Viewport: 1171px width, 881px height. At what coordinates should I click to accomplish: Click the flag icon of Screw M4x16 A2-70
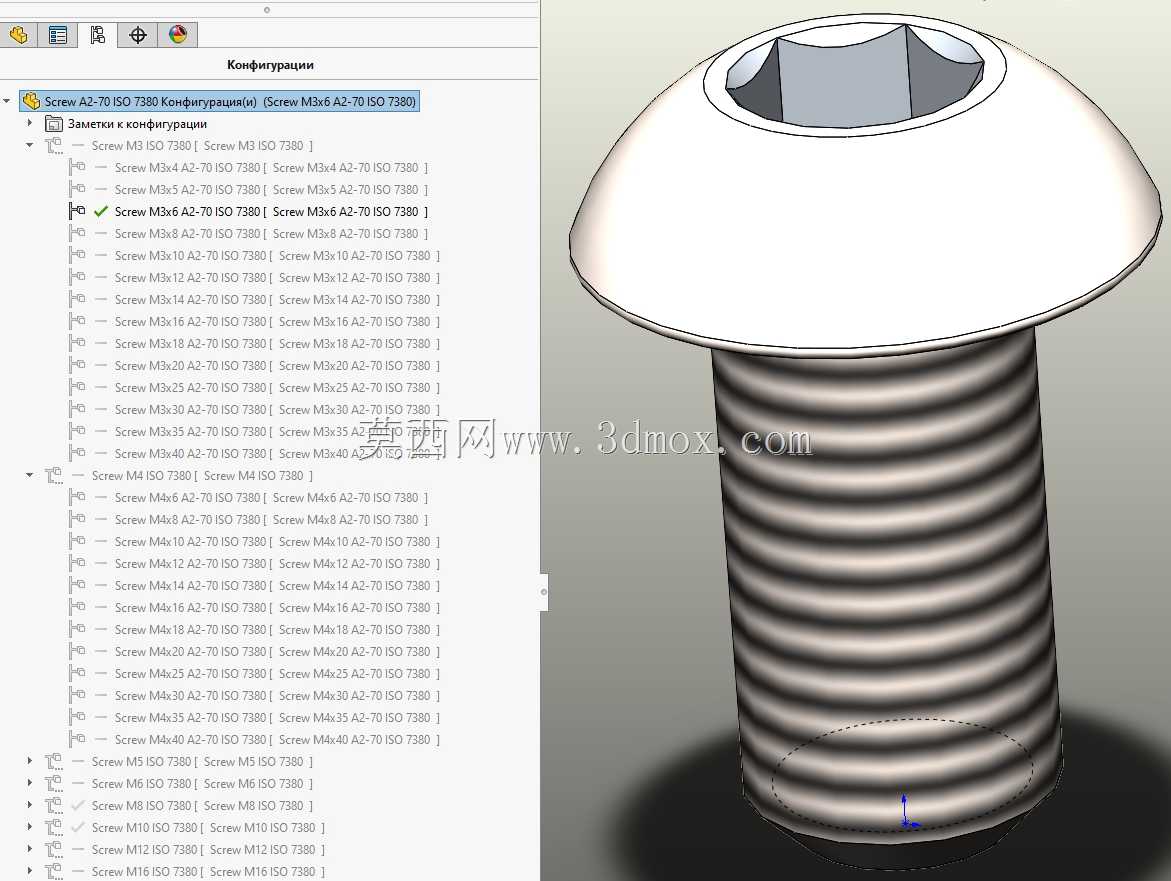pos(77,608)
